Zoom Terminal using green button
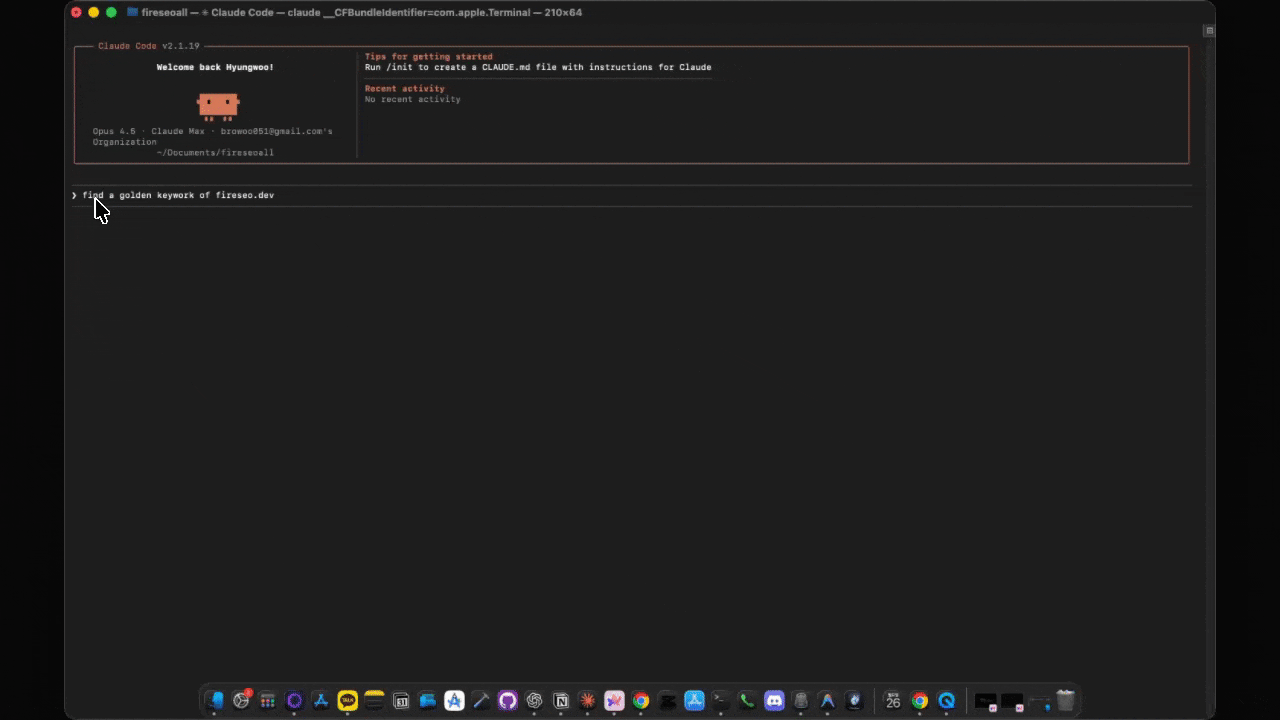 coord(111,12)
